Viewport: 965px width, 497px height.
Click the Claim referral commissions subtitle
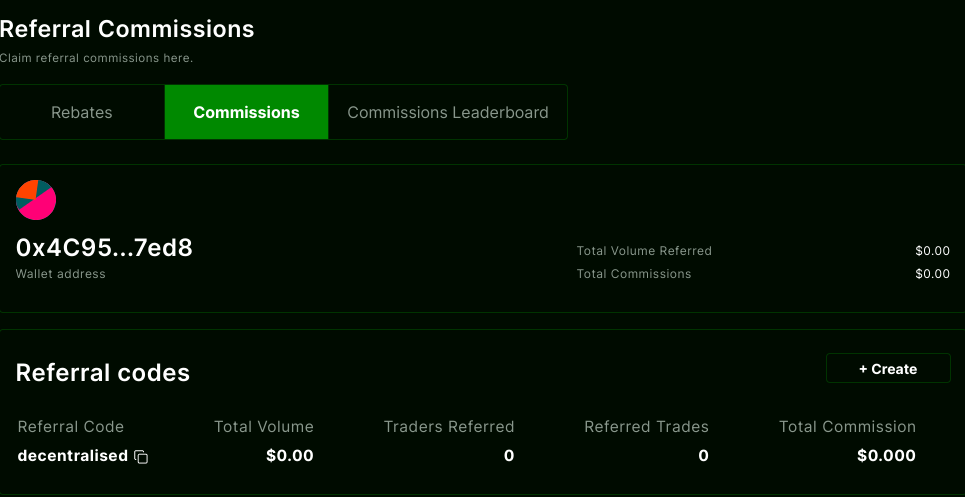coord(97,58)
